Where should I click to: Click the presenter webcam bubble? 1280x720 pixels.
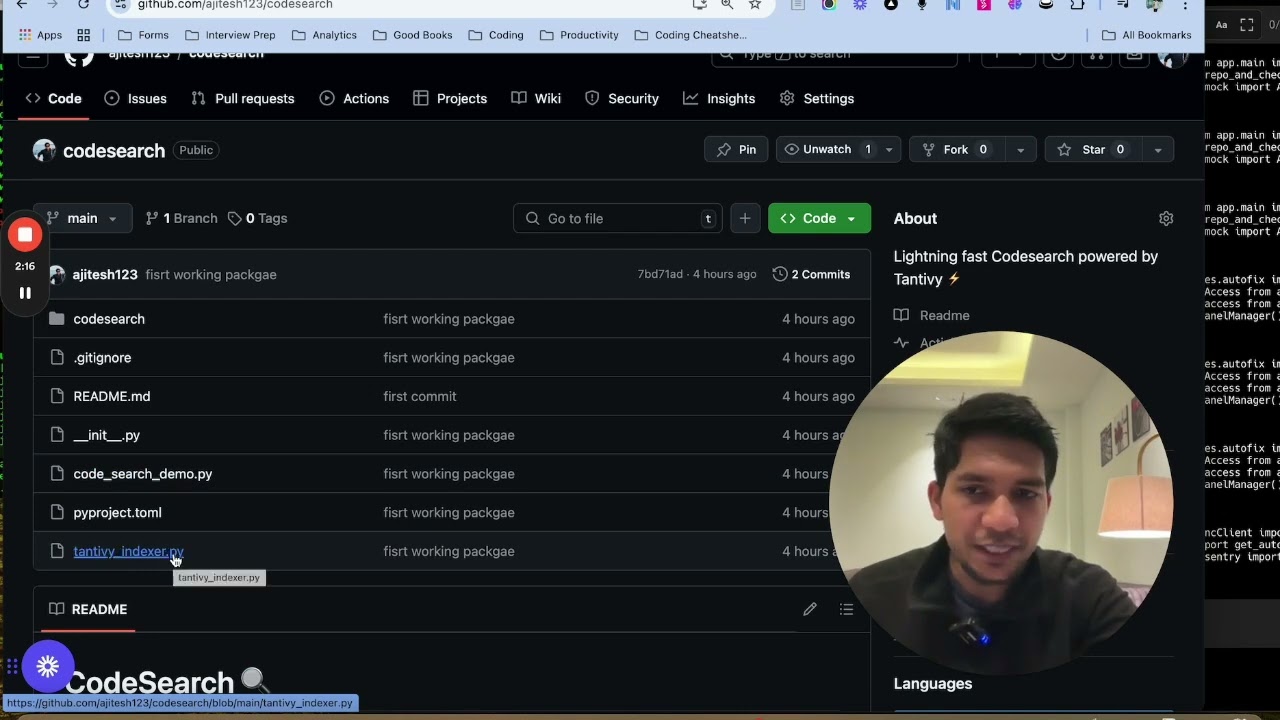click(1001, 502)
